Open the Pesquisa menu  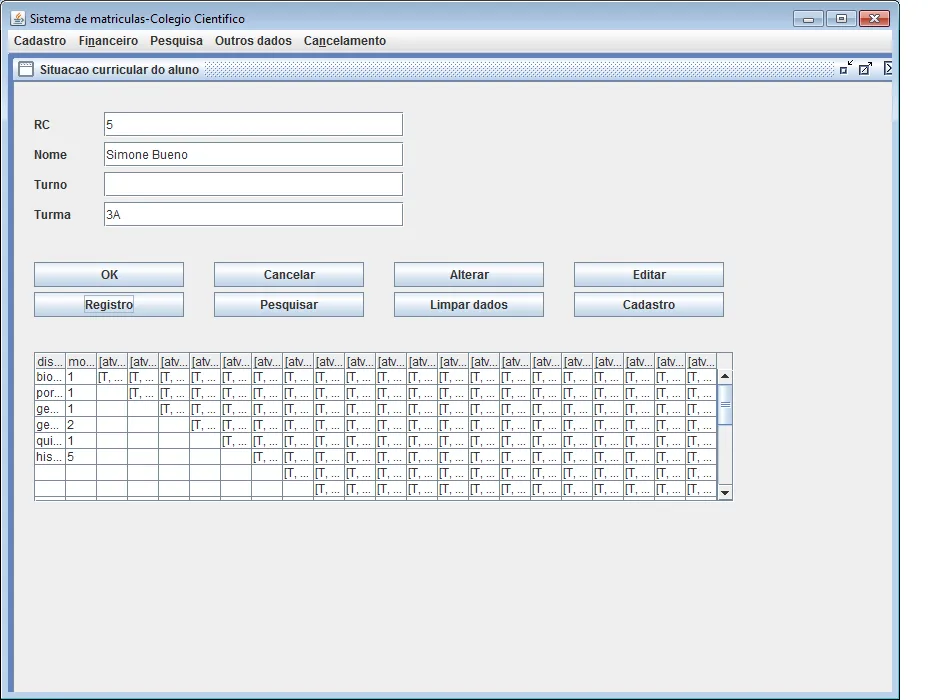(x=176, y=41)
